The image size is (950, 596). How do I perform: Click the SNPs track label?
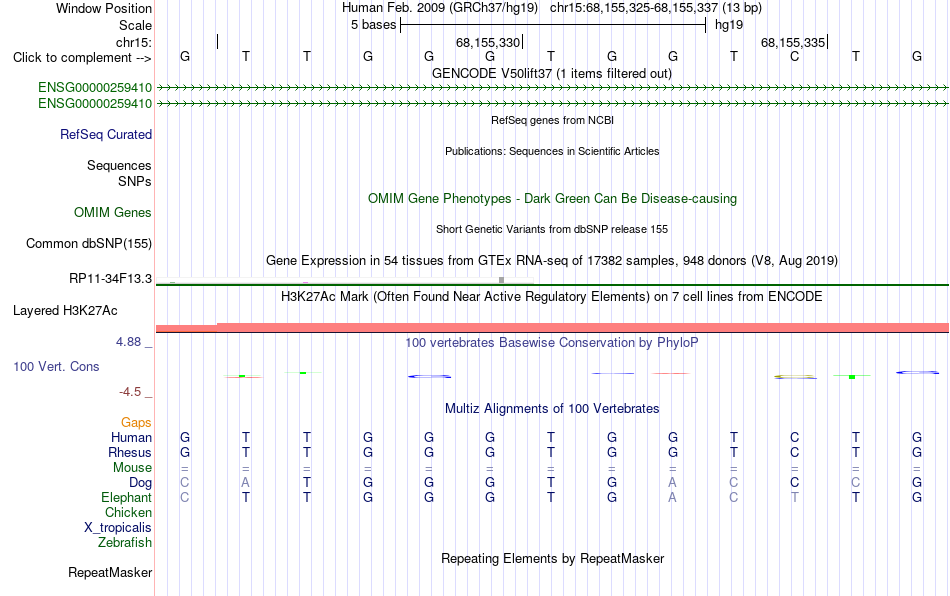(x=135, y=181)
